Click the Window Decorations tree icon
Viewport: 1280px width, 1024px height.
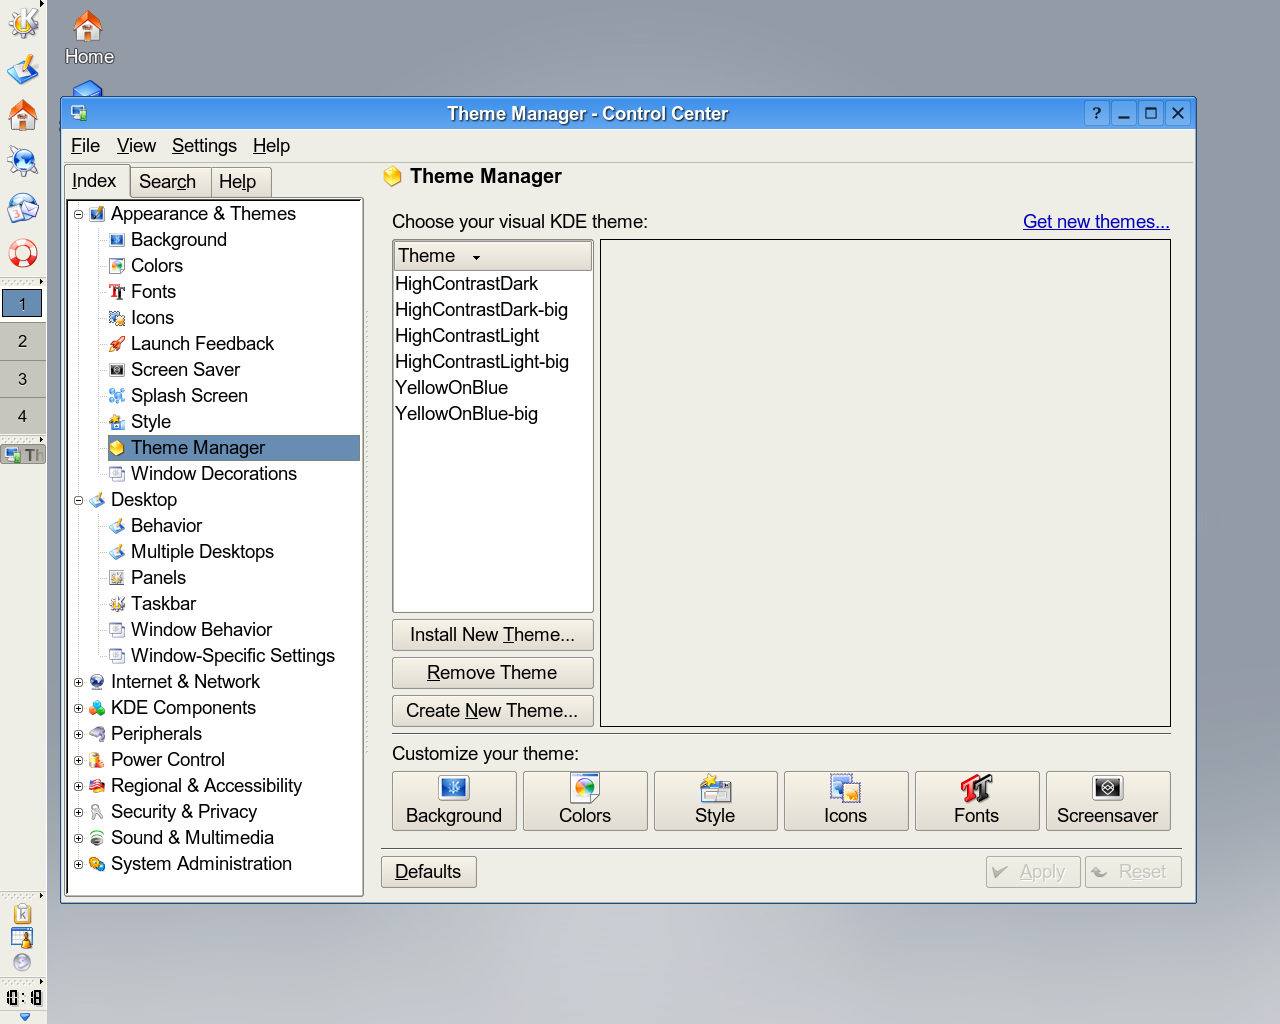click(117, 474)
